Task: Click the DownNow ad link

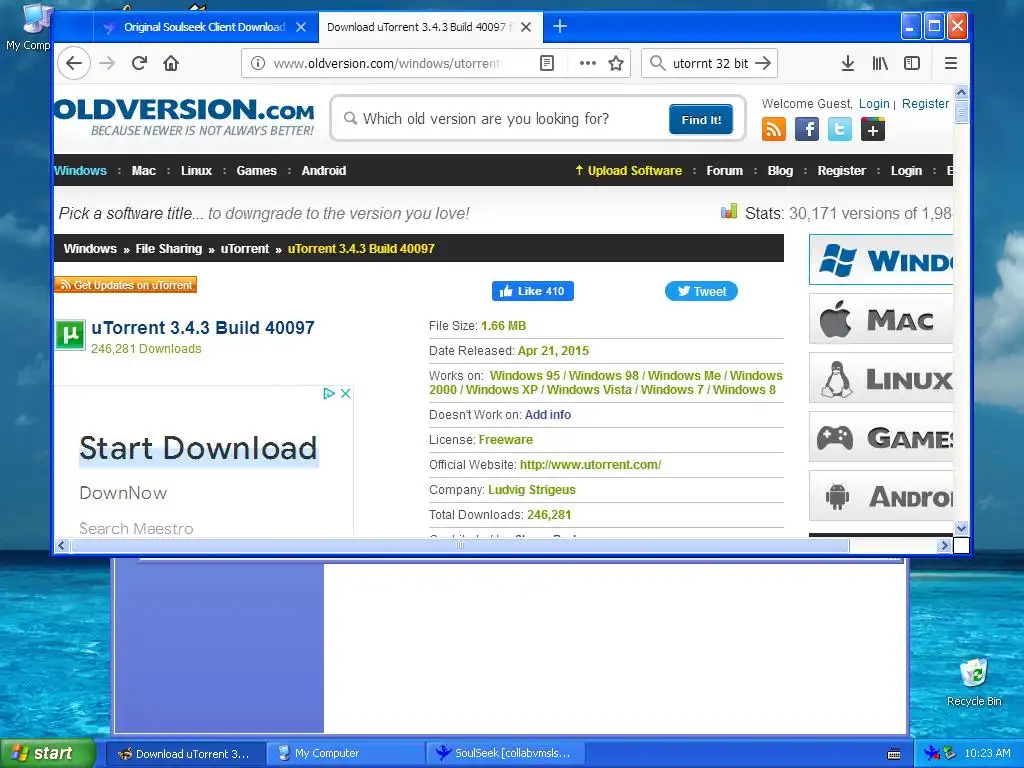Action: tap(123, 493)
